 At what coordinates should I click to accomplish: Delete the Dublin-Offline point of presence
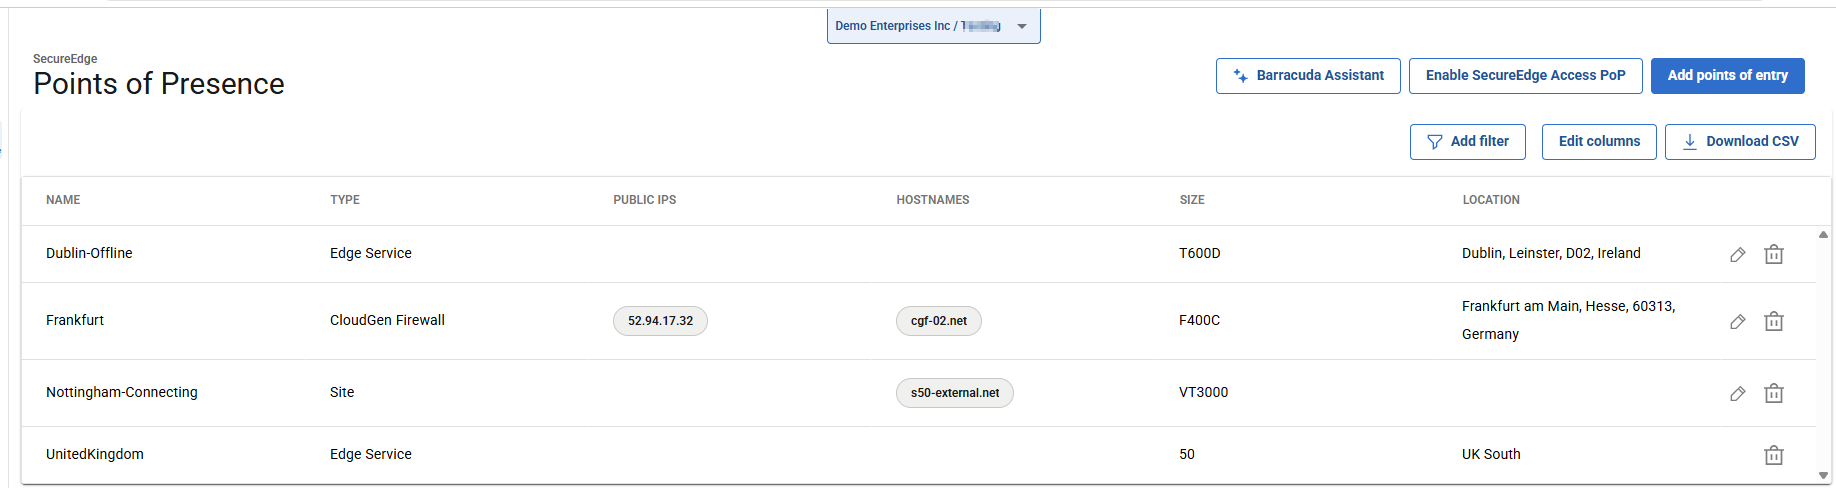[x=1774, y=254]
